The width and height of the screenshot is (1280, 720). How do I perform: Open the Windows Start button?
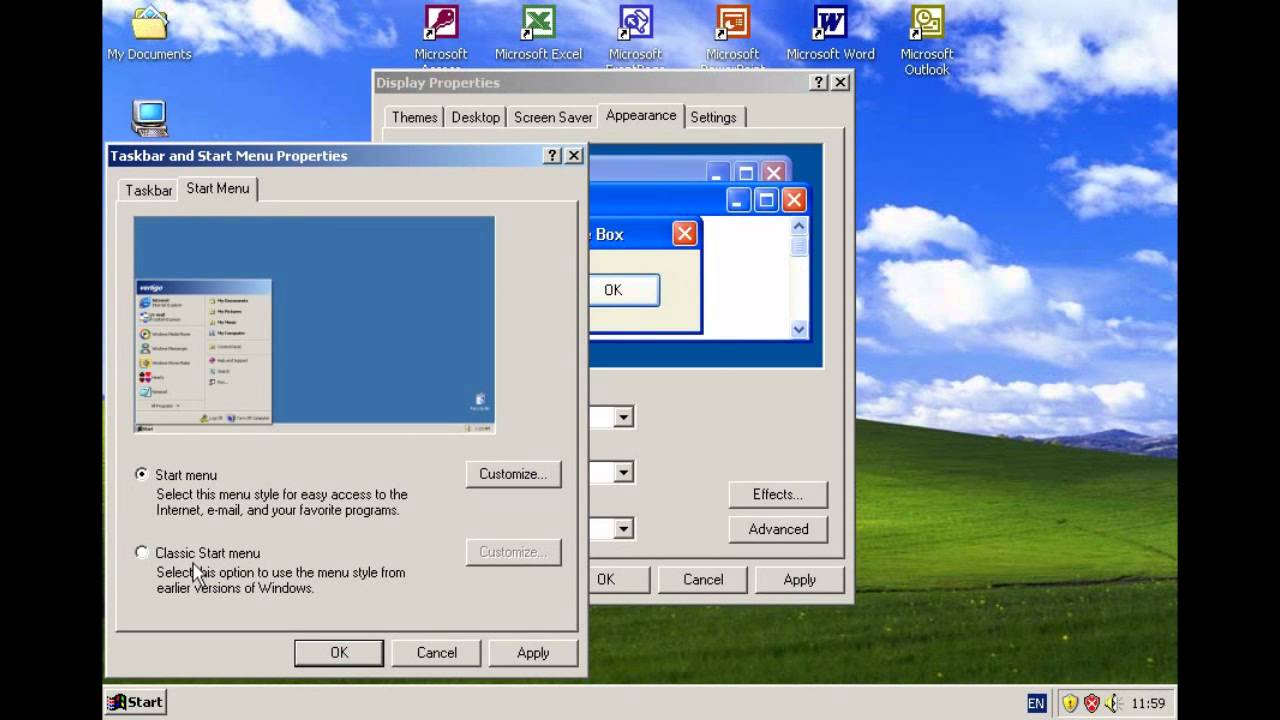(135, 702)
